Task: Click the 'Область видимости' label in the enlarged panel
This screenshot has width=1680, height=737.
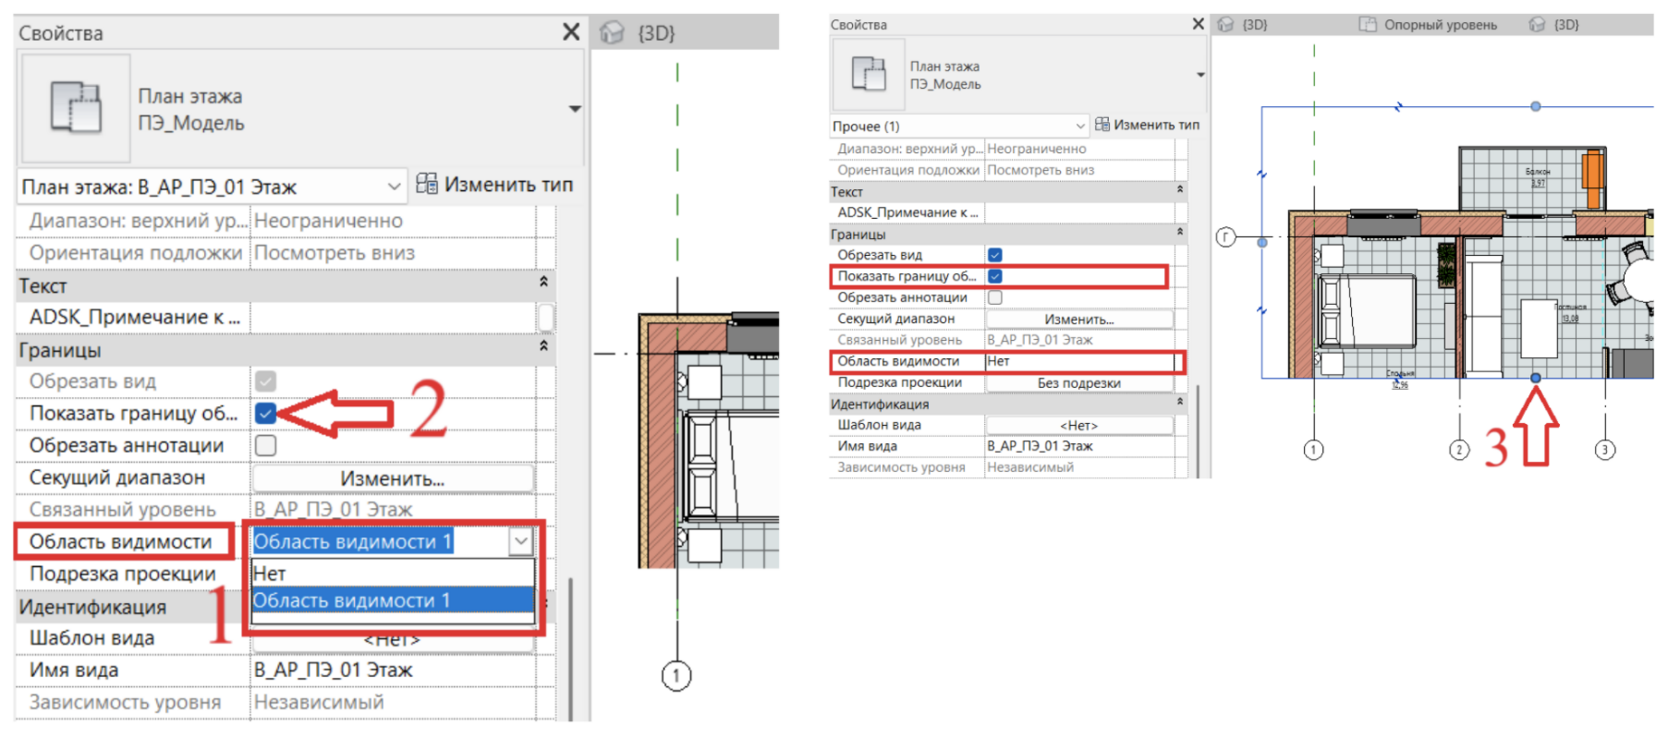Action: tap(120, 541)
